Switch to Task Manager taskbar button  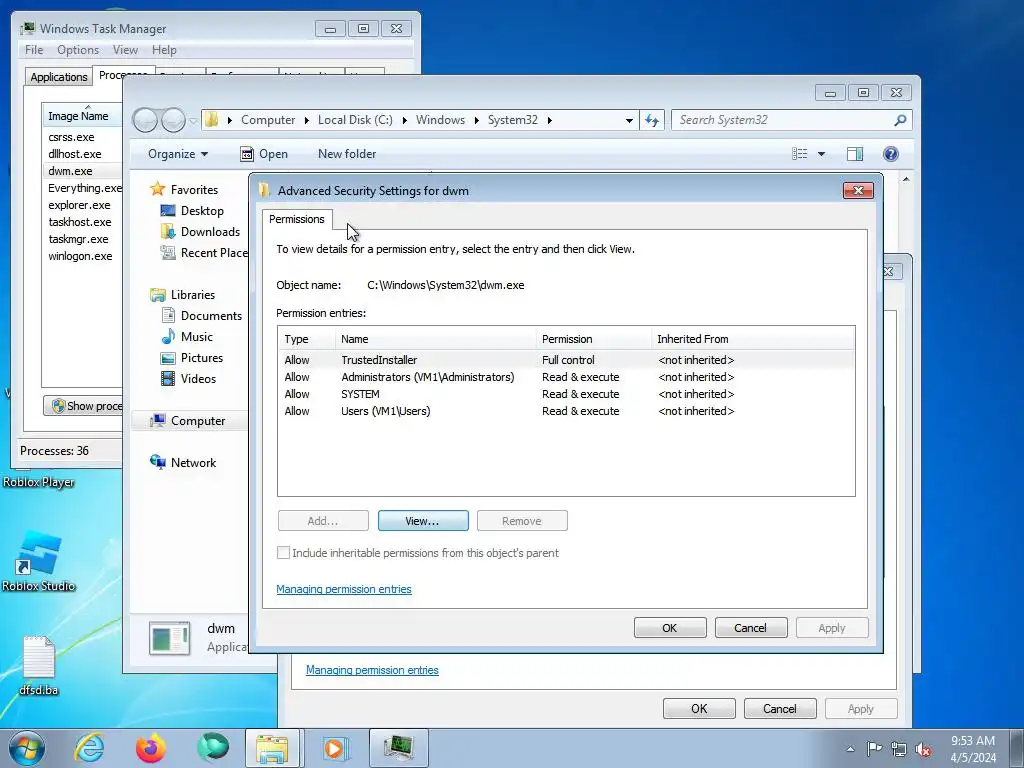click(x=399, y=748)
